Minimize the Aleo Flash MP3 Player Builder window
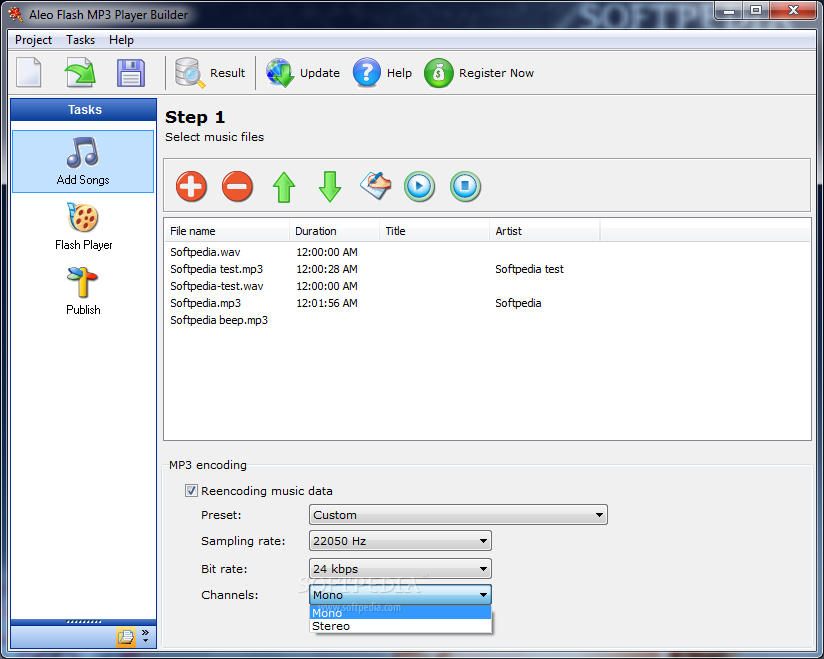This screenshot has width=824, height=659. point(729,11)
